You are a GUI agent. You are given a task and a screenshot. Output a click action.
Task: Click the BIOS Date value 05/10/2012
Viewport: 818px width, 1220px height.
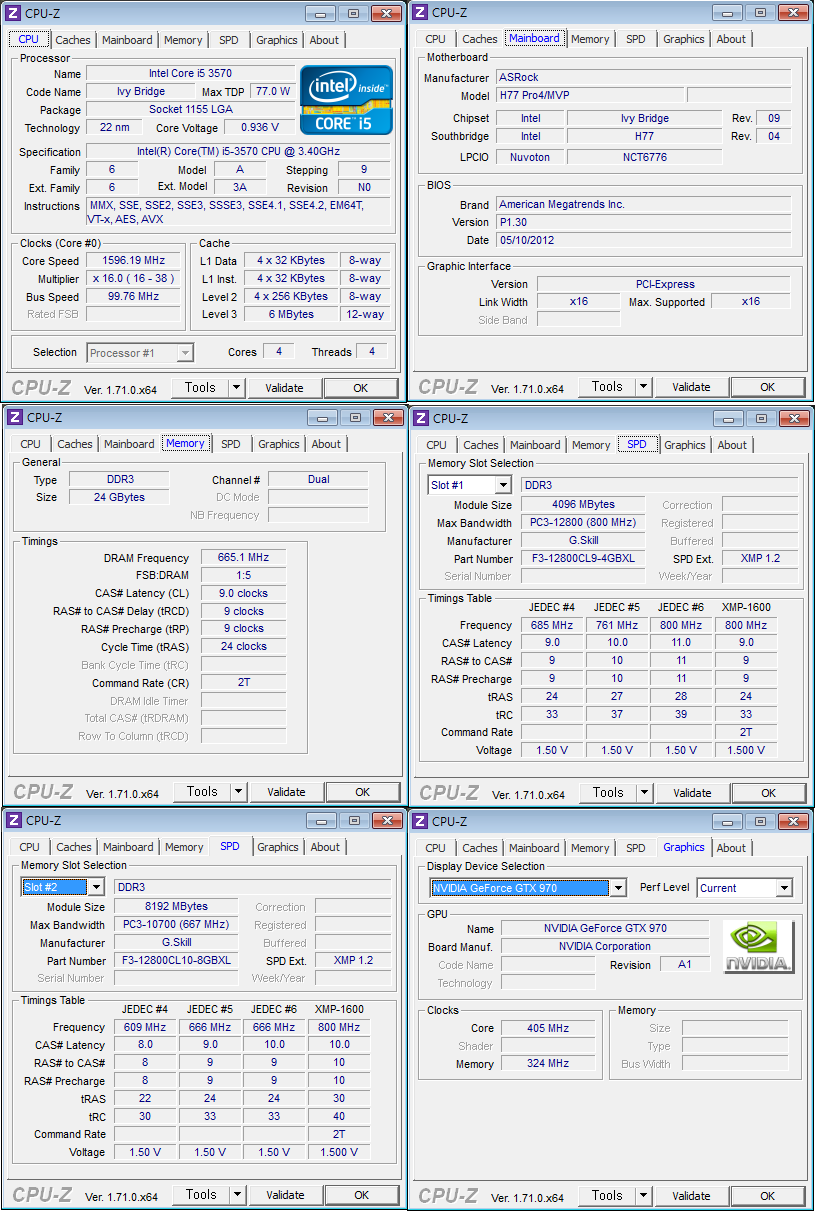pyautogui.click(x=643, y=240)
